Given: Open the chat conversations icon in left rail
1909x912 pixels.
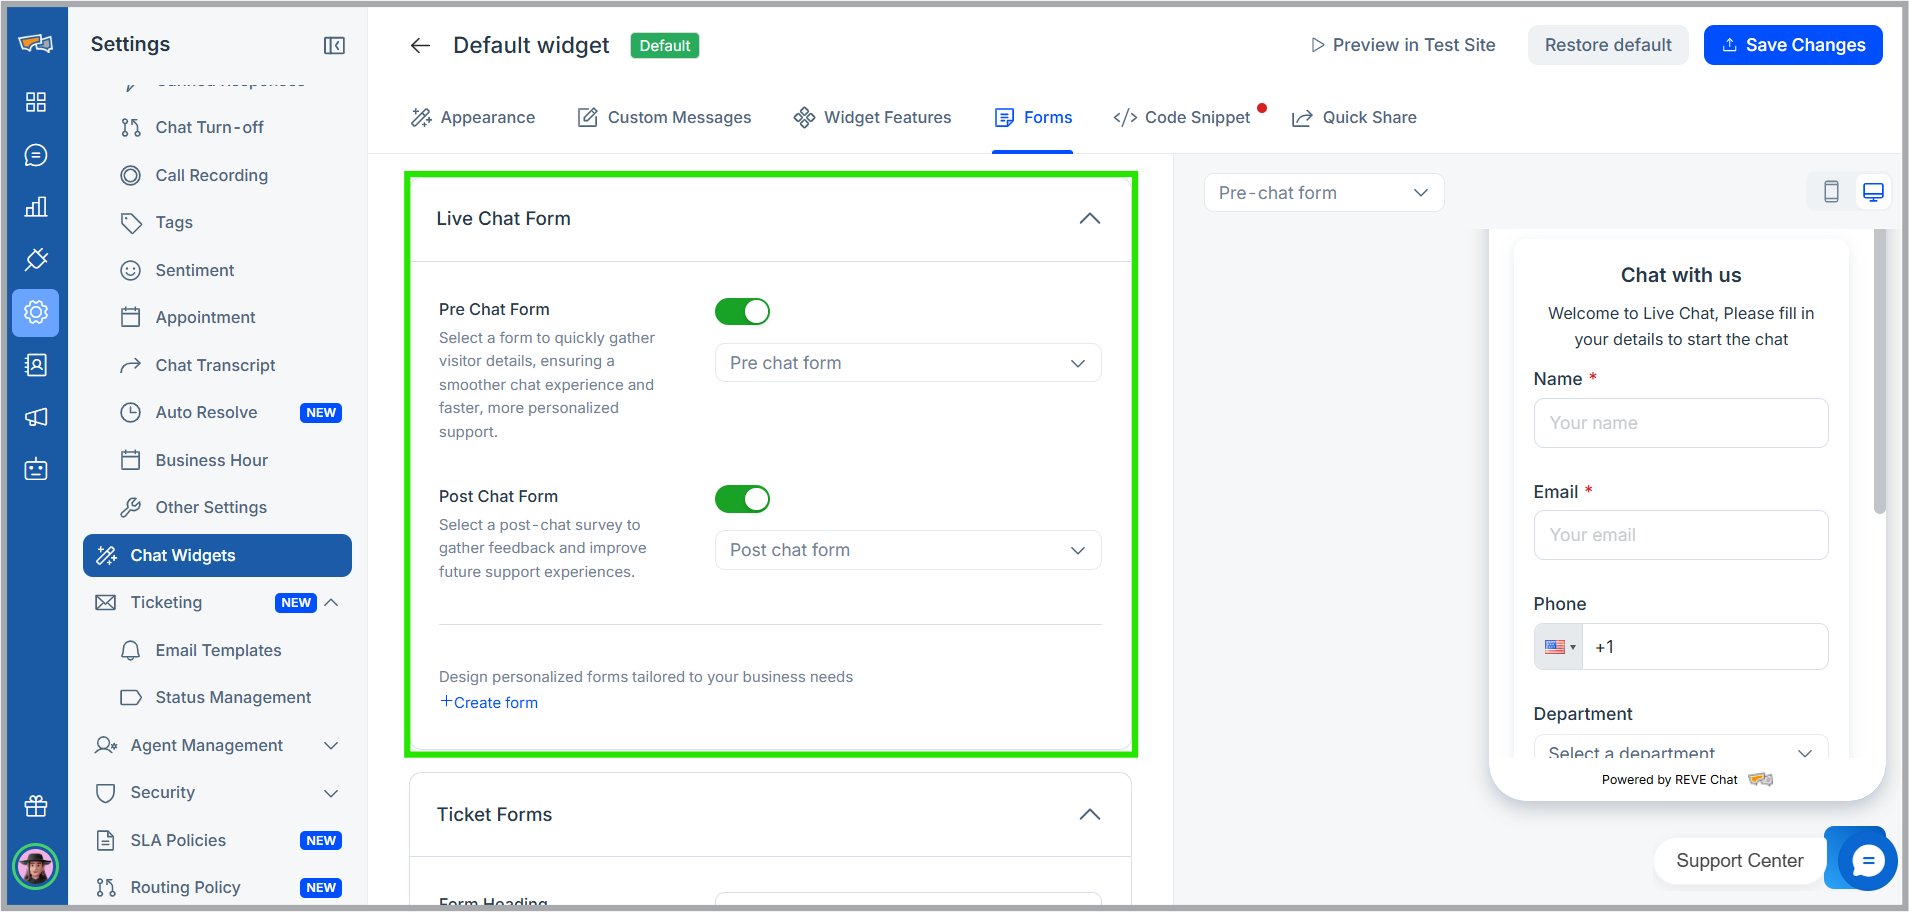Looking at the screenshot, I should click(36, 155).
